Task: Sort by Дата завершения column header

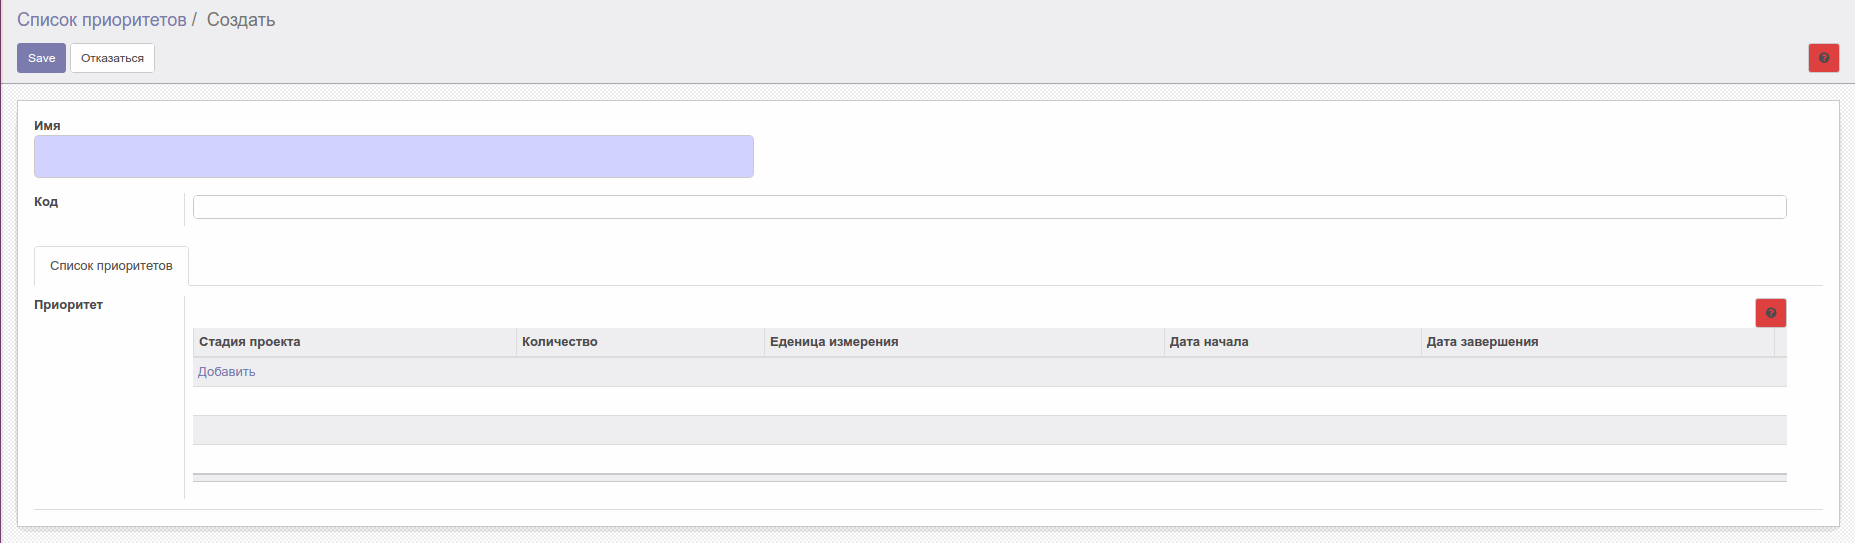Action: pyautogui.click(x=1597, y=342)
